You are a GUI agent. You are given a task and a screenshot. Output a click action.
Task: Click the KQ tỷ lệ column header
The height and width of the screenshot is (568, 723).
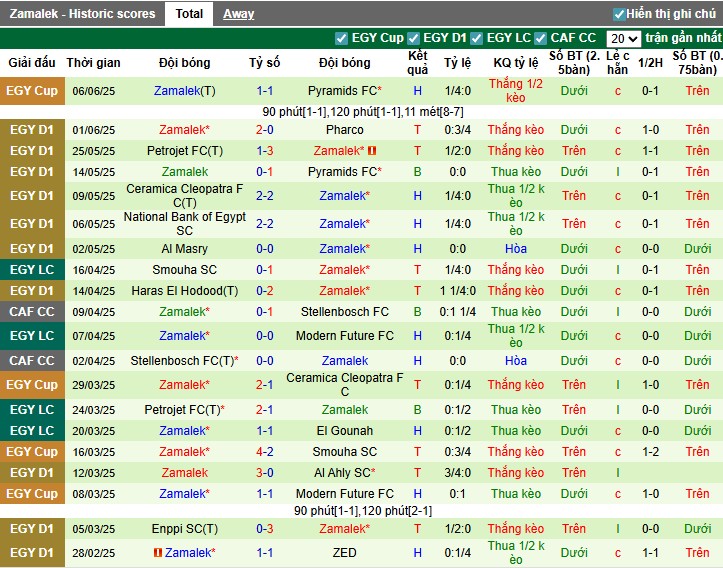coord(516,63)
